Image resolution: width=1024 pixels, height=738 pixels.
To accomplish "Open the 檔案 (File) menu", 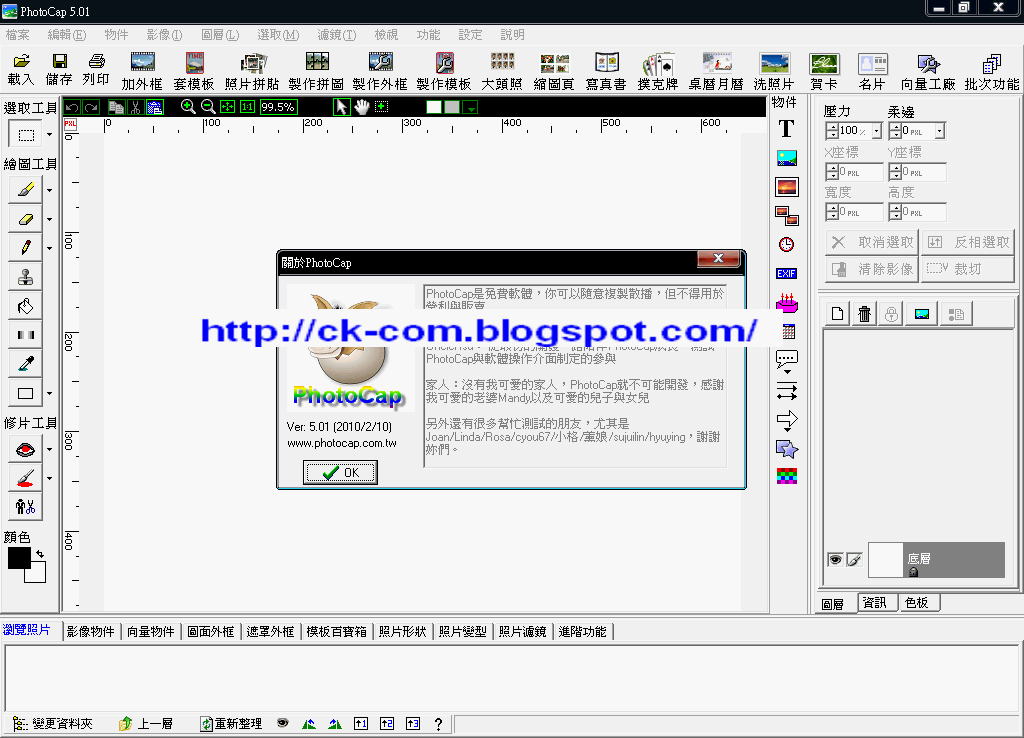I will pyautogui.click(x=18, y=35).
